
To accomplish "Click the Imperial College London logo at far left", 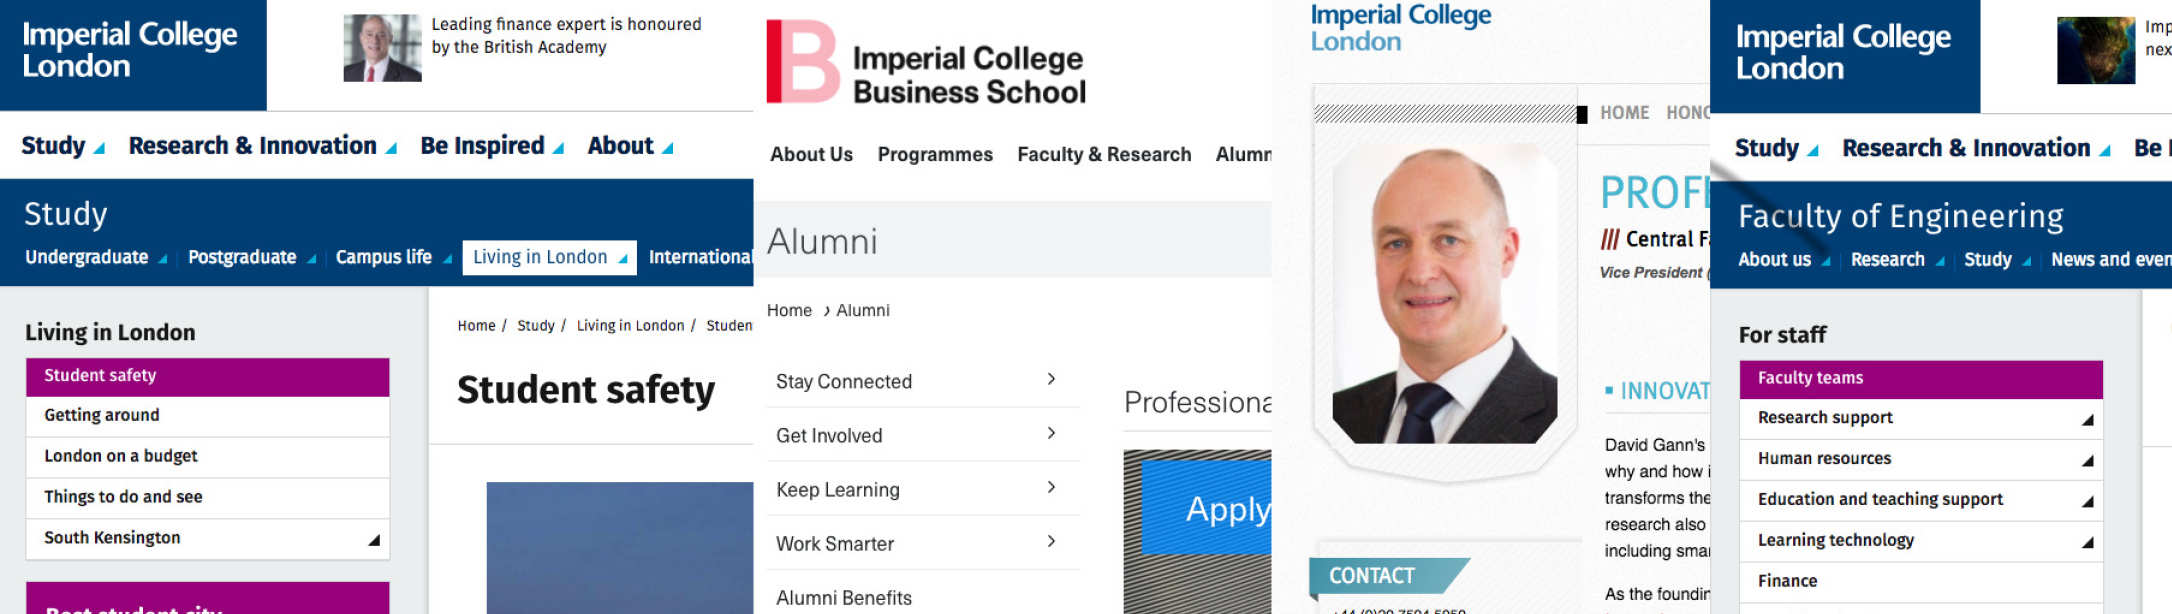I will click(130, 51).
